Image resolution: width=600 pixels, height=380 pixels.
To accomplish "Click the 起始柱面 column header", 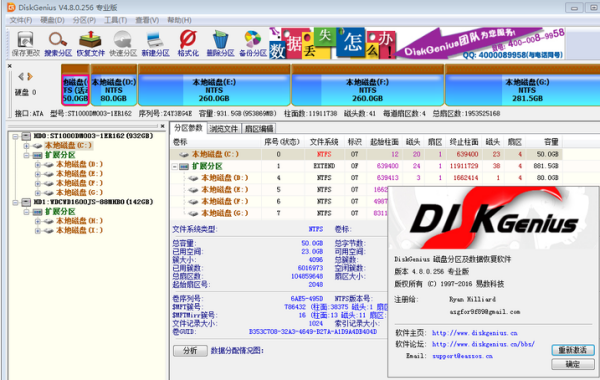I will coord(384,142).
